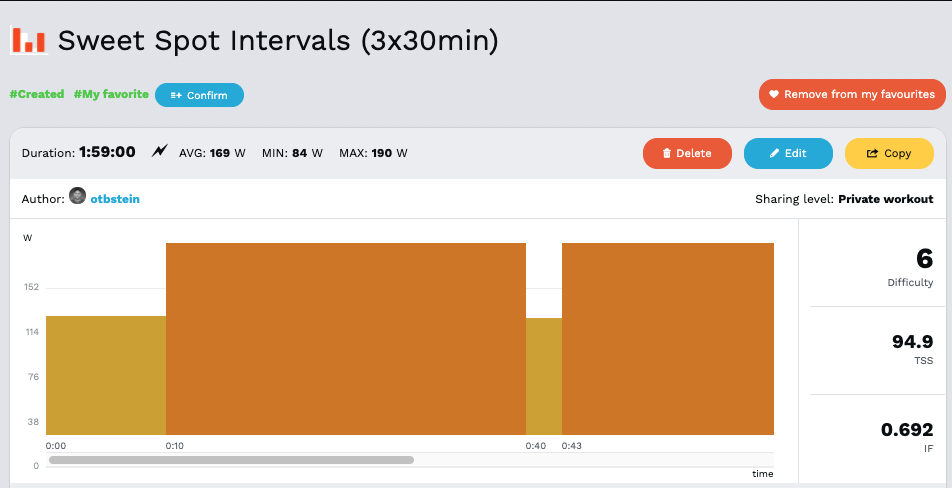The height and width of the screenshot is (488, 952).
Task: Open the #Created tag
Action: pyautogui.click(x=37, y=94)
